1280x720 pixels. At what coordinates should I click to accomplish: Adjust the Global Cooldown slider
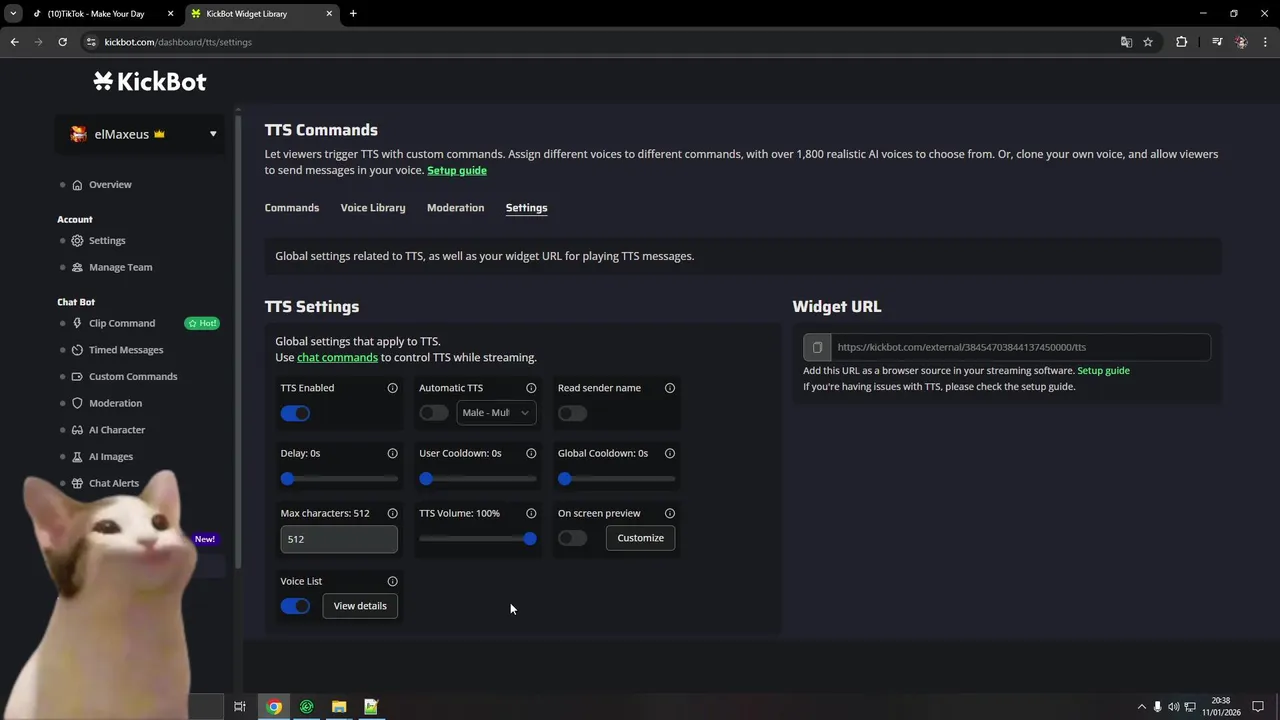click(x=617, y=479)
